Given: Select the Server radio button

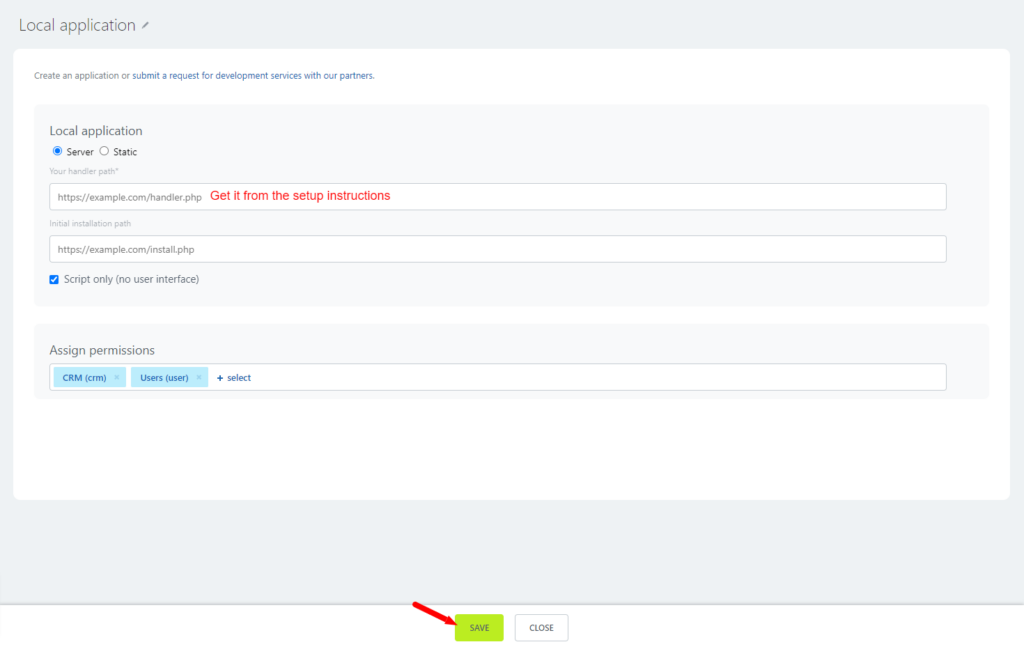Looking at the screenshot, I should point(57,151).
